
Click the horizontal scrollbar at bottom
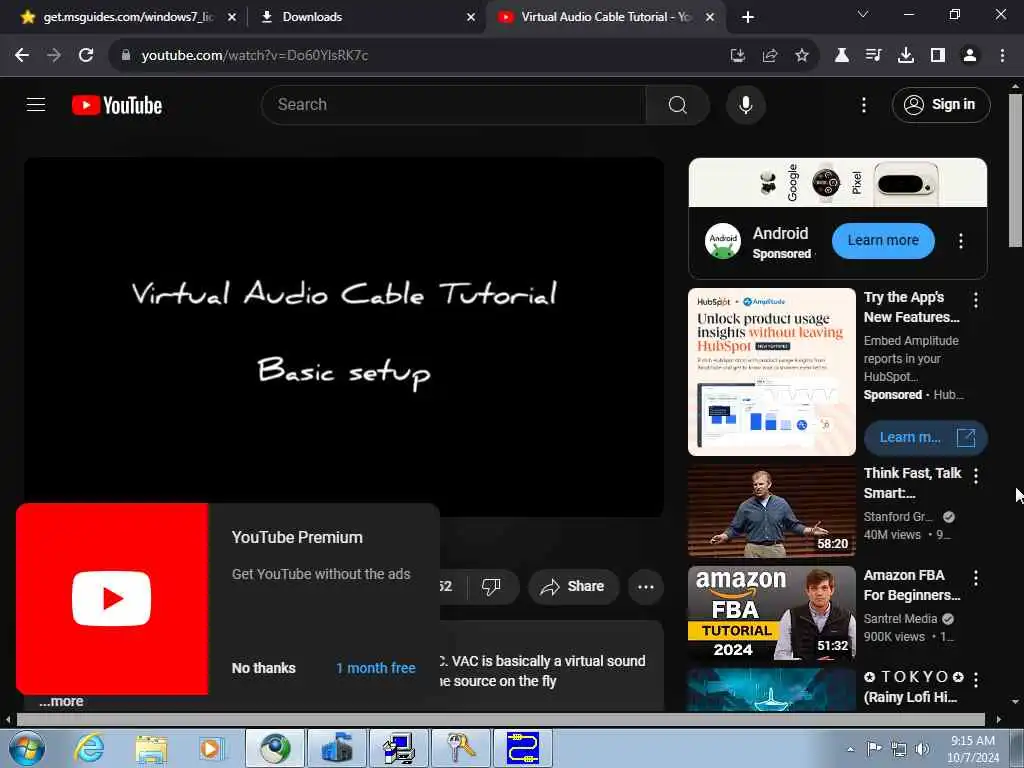tap(500, 720)
